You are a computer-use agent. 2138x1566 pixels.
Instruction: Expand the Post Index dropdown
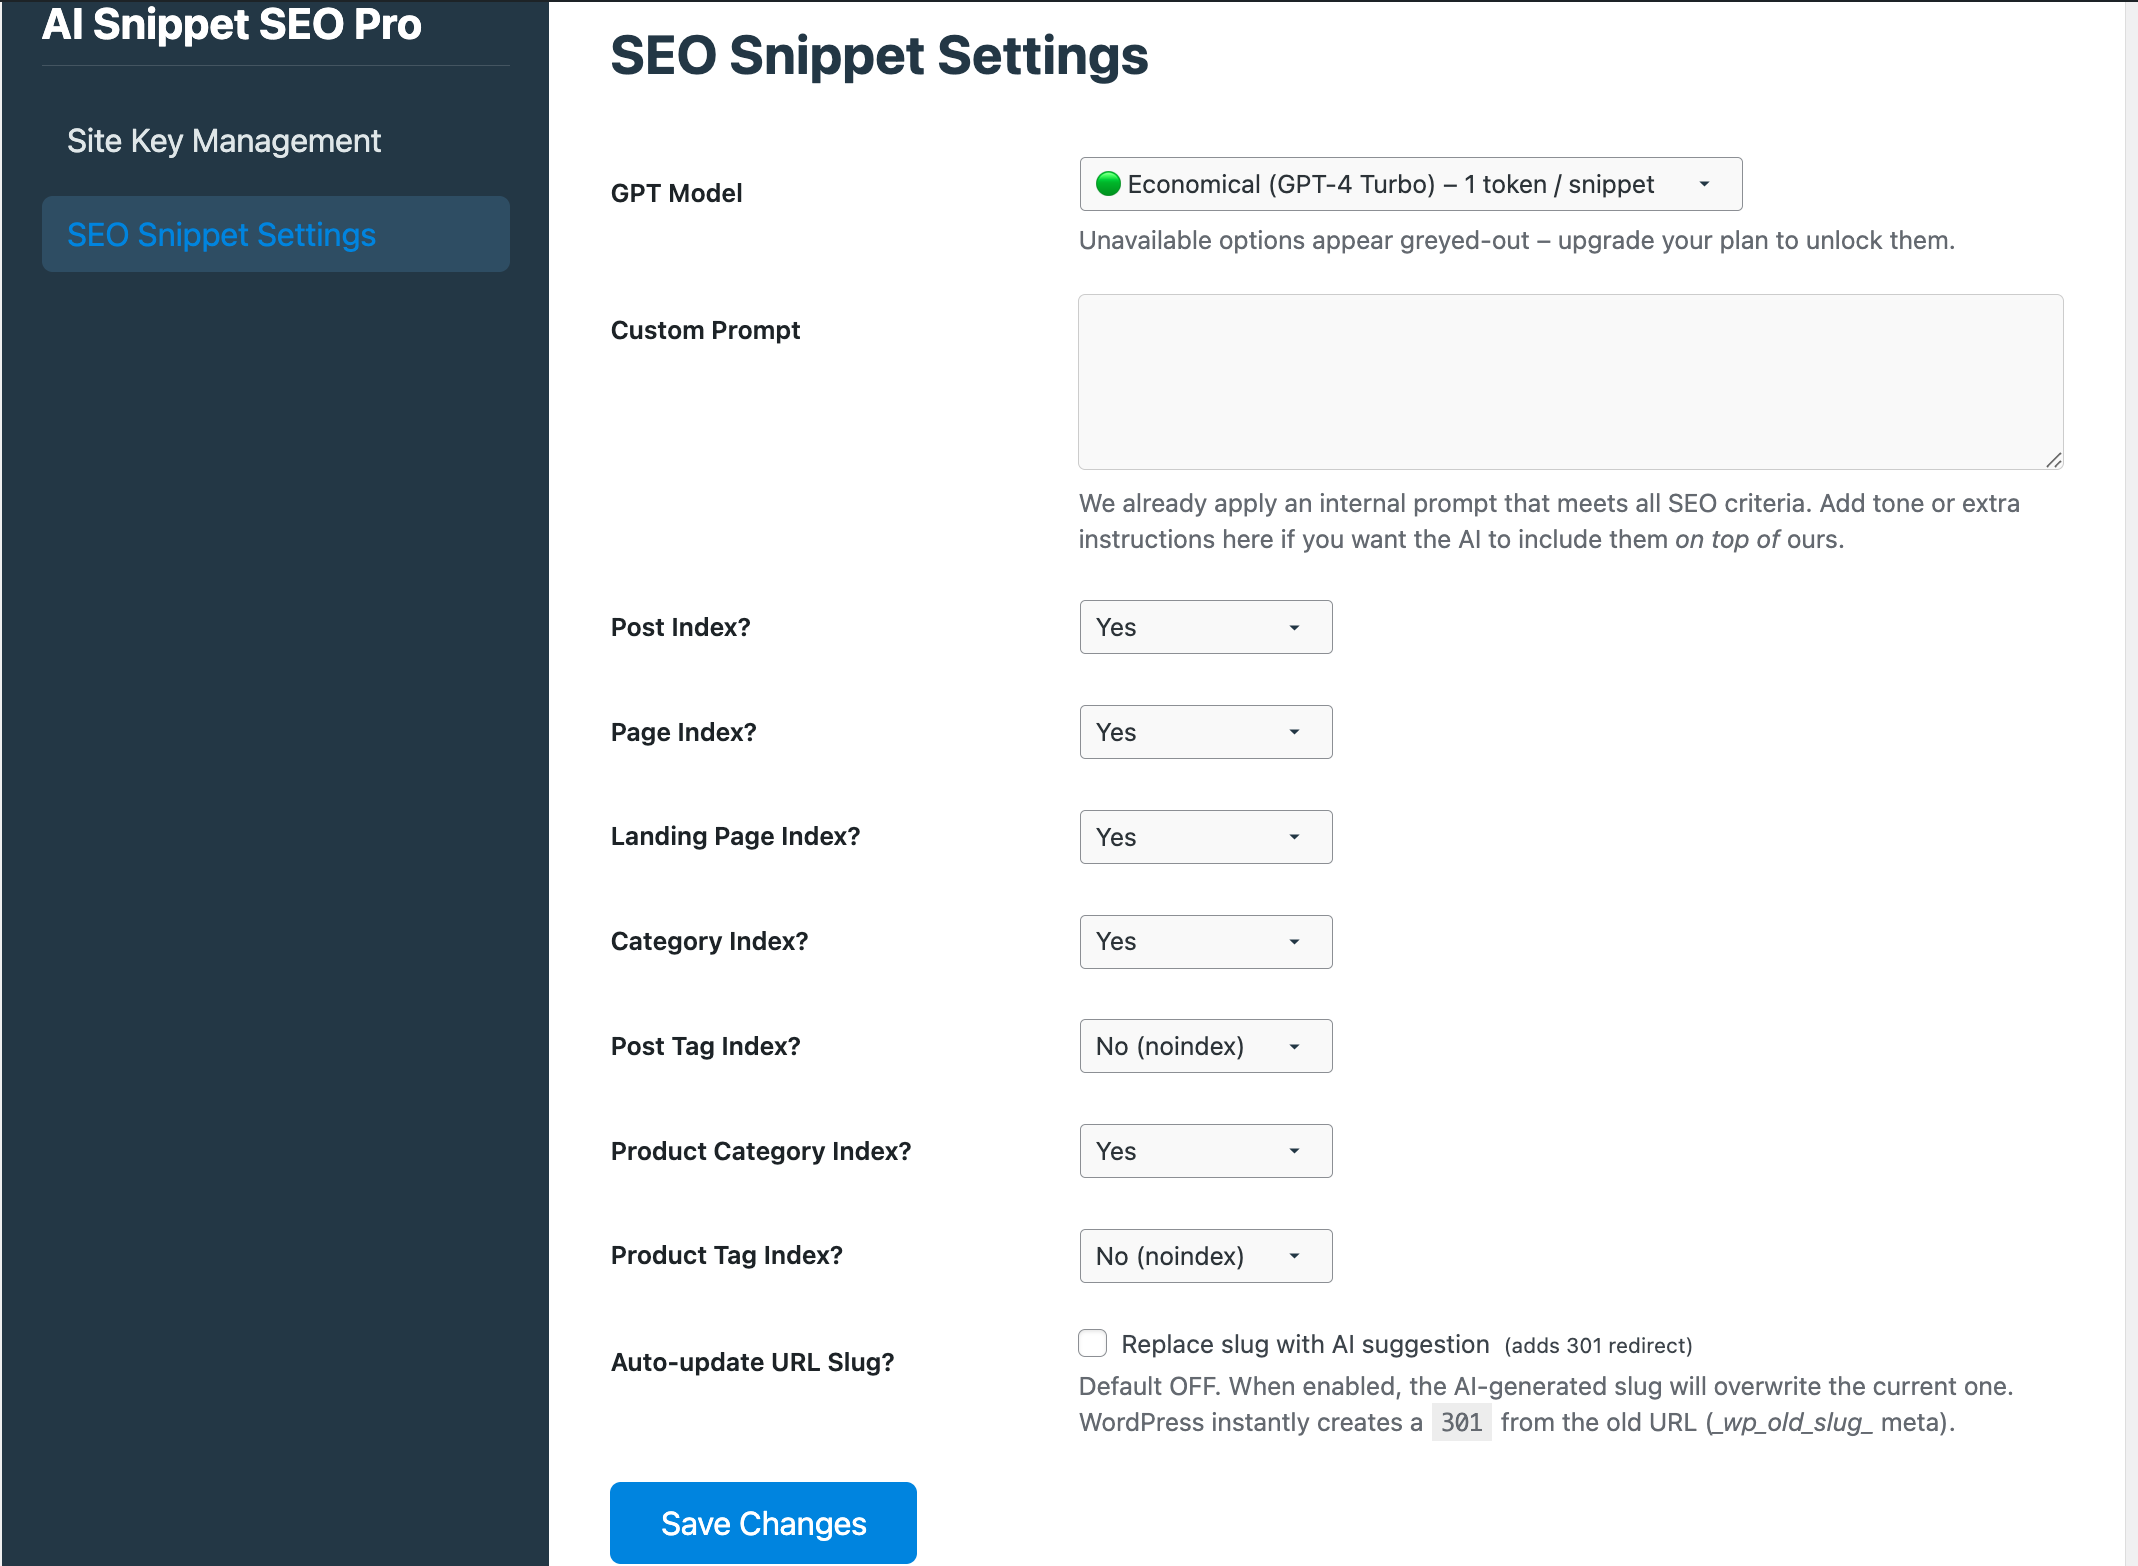pyautogui.click(x=1205, y=627)
